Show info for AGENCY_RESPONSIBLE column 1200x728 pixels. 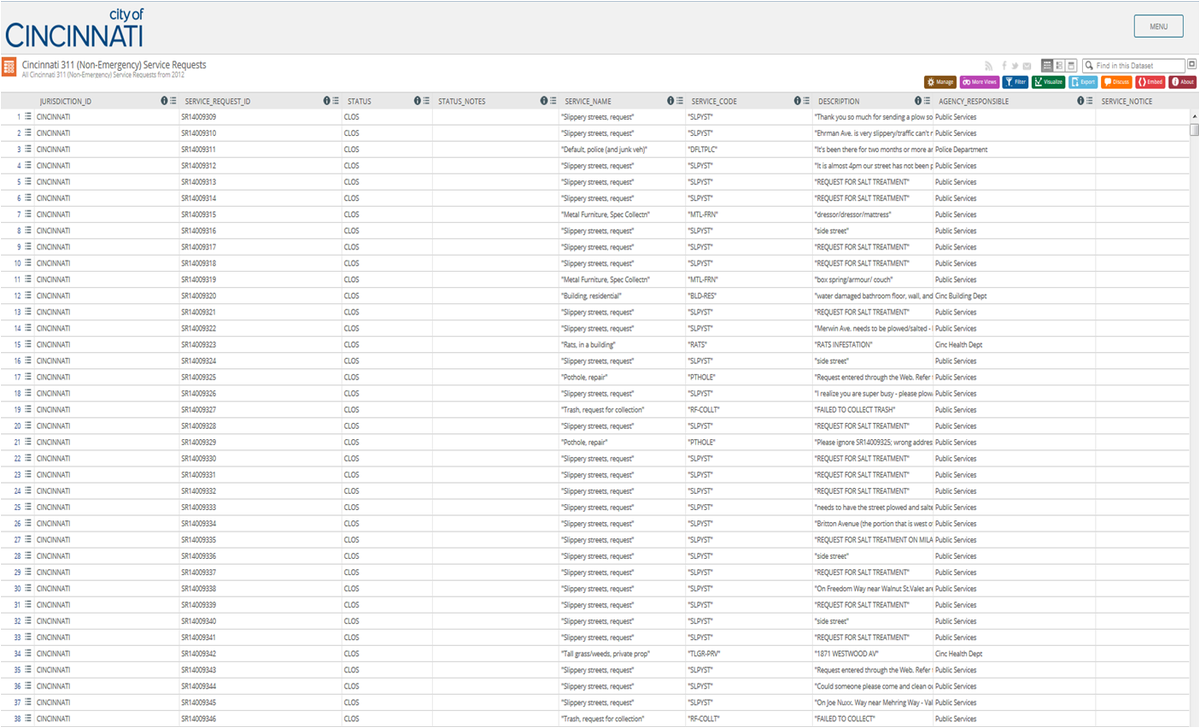[x=1080, y=101]
